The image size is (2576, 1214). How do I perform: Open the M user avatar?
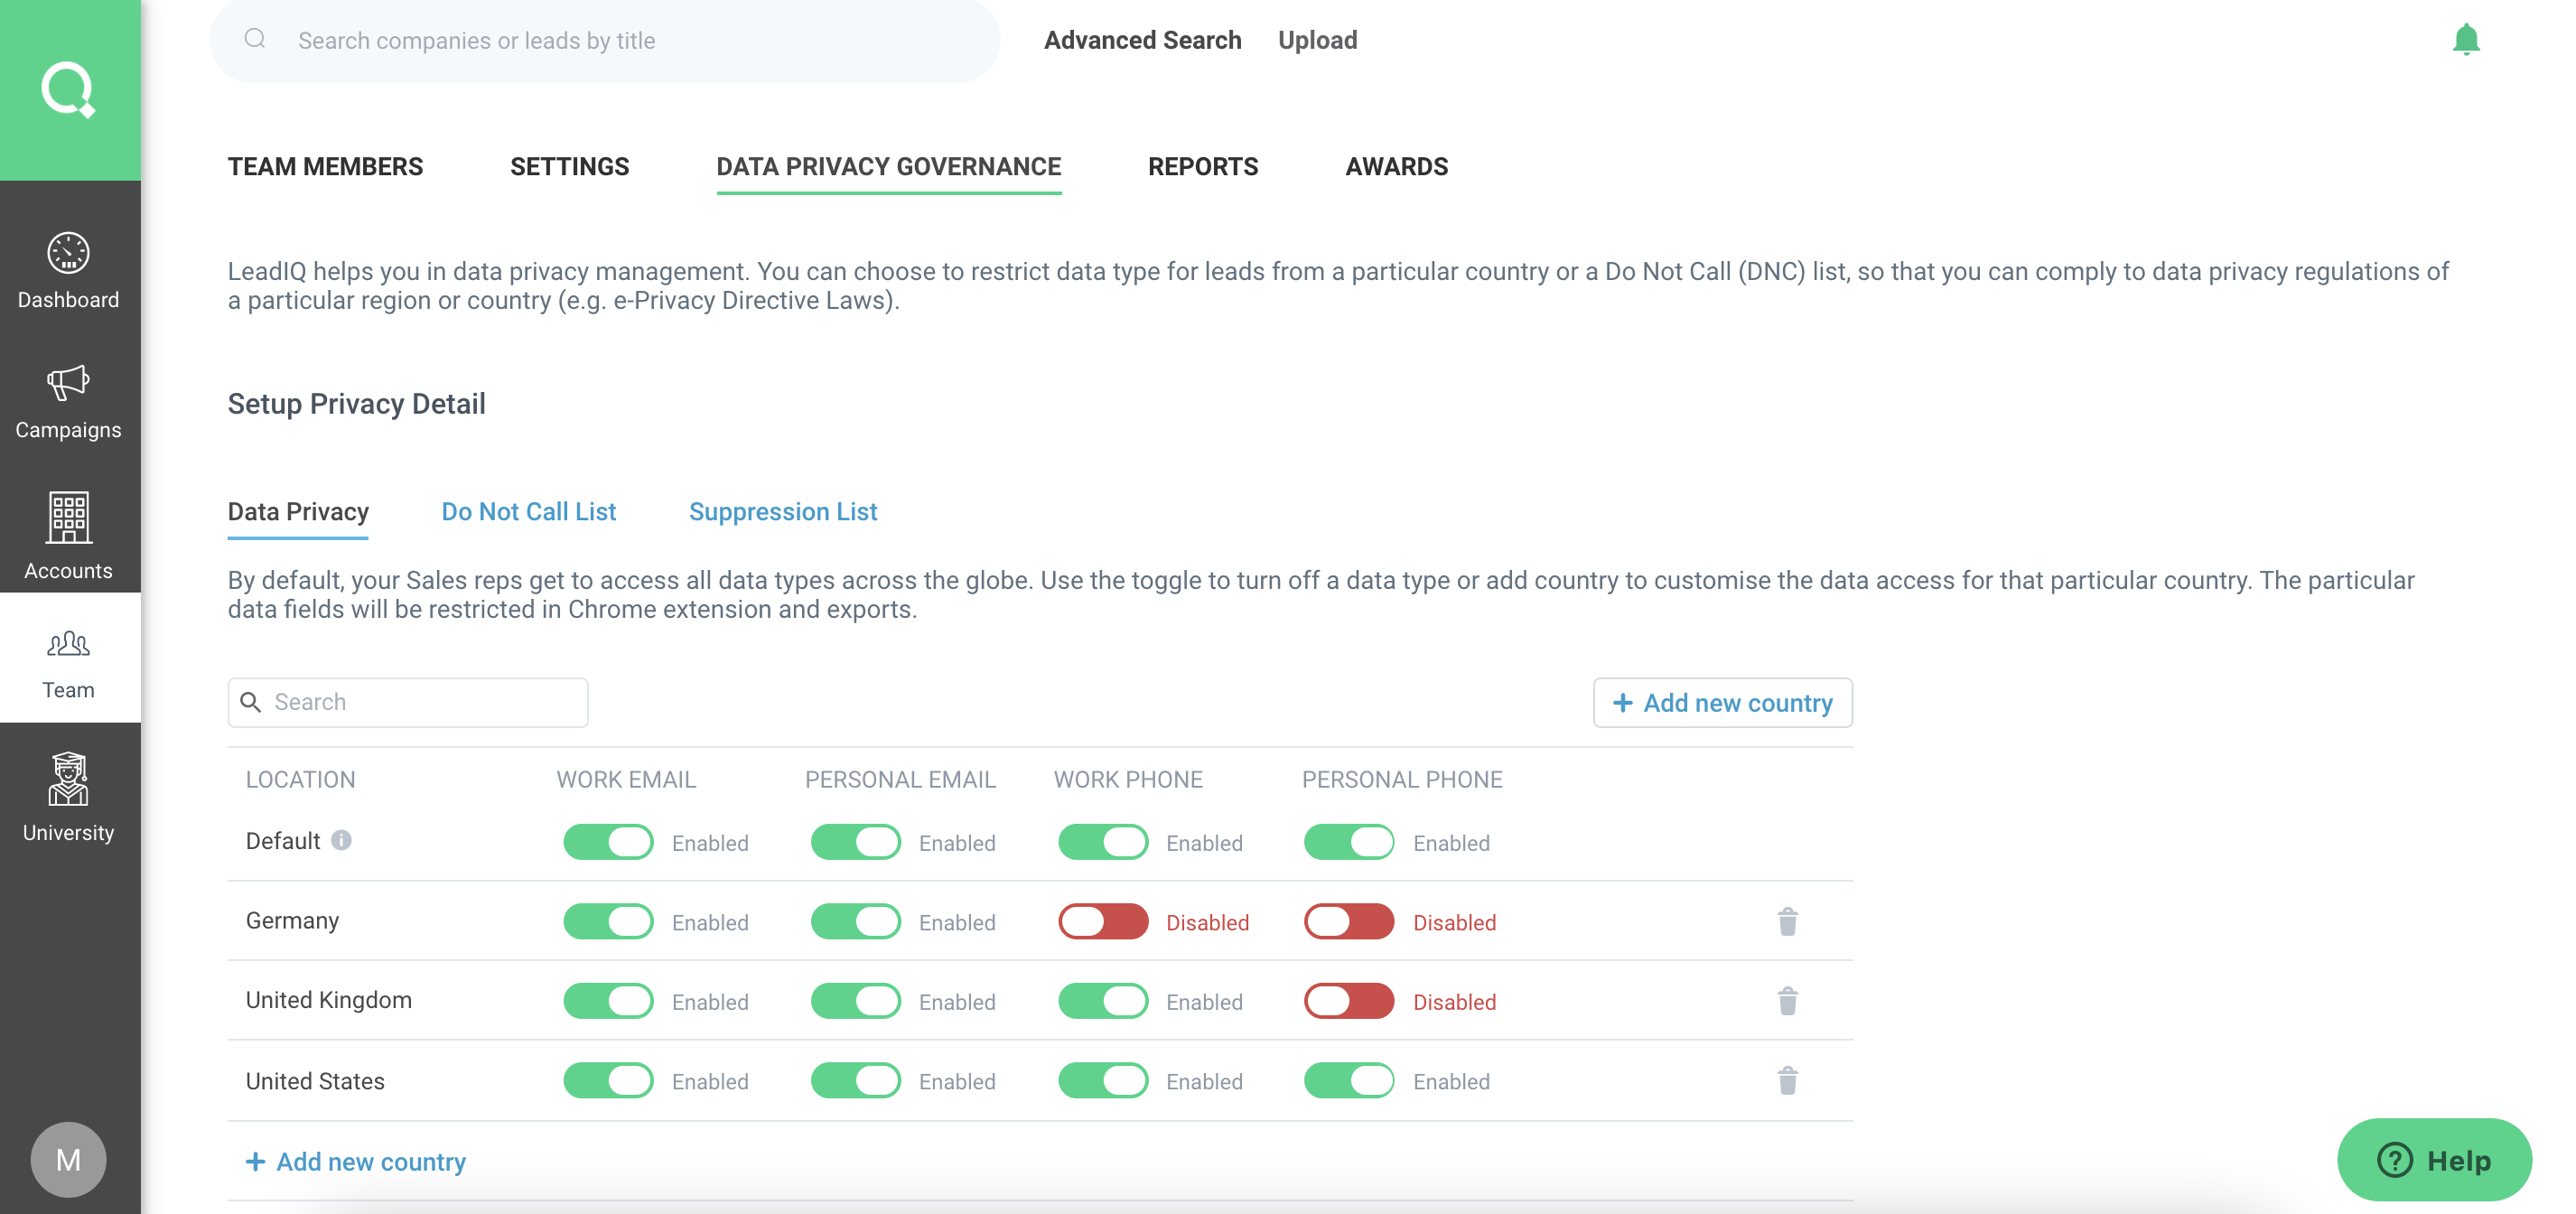(68, 1159)
